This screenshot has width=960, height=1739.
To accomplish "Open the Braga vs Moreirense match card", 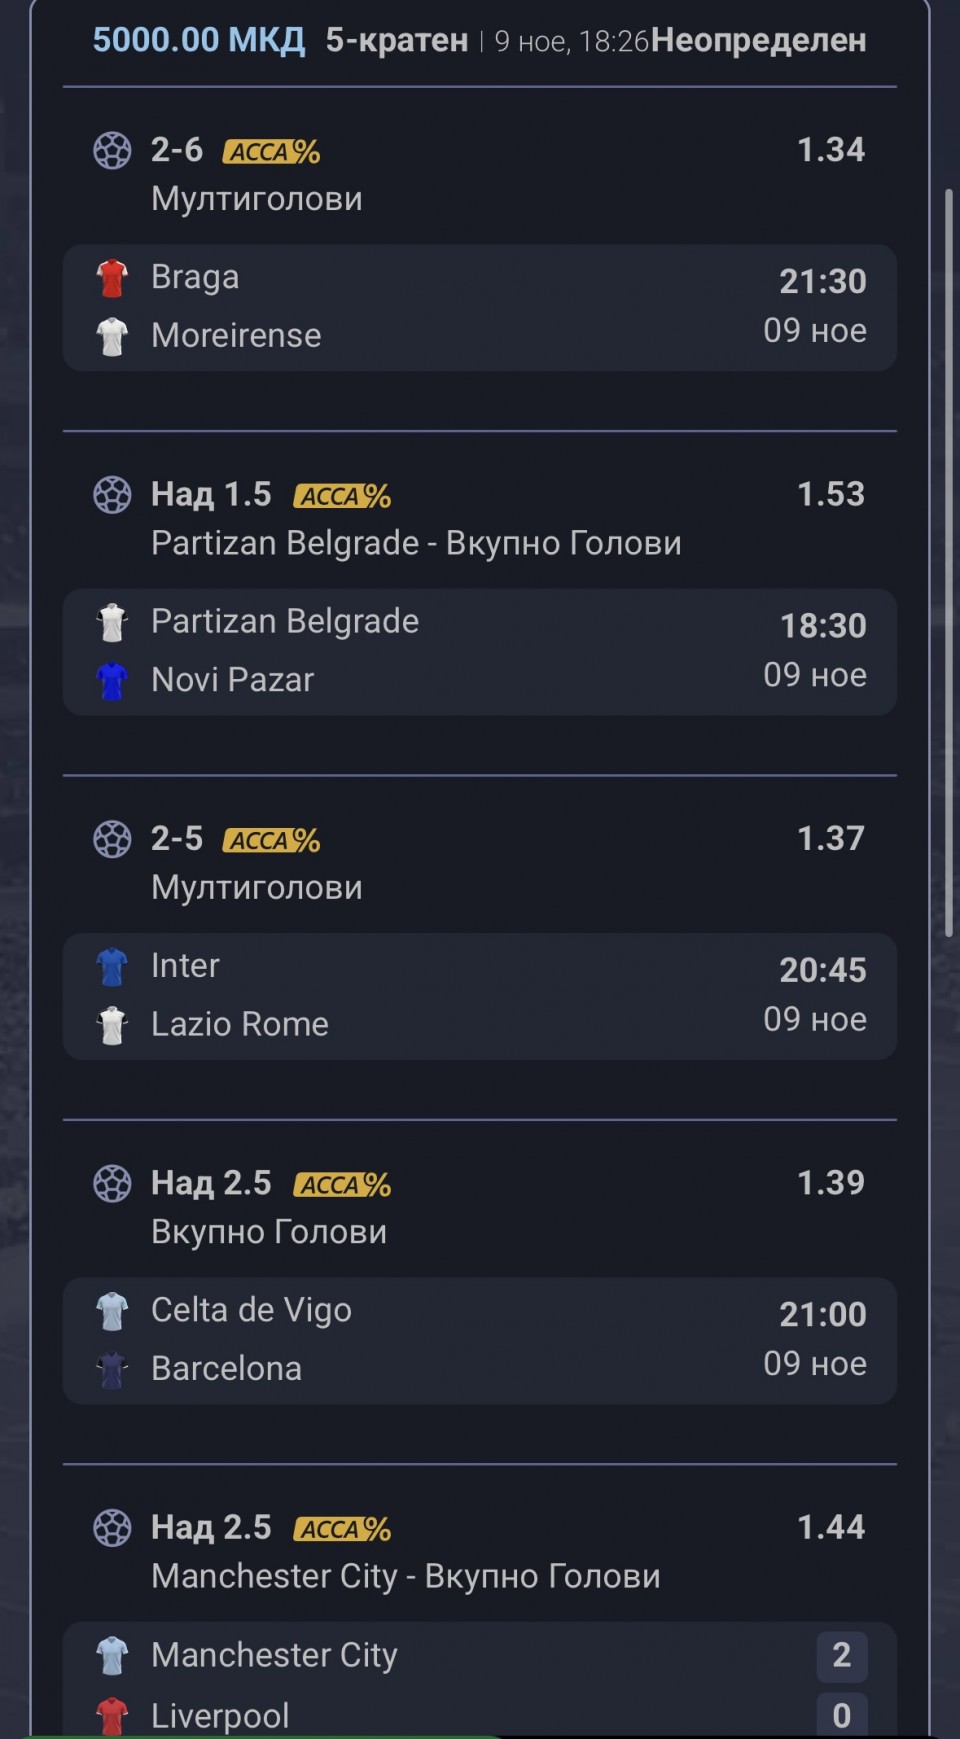I will tap(480, 307).
